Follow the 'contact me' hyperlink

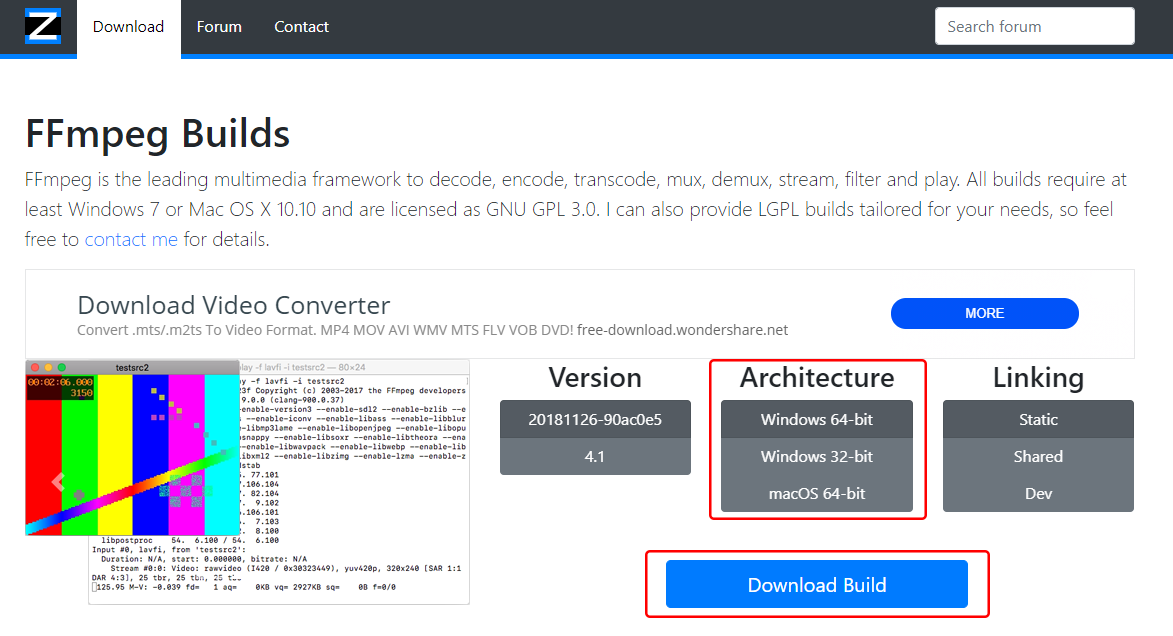coord(131,239)
